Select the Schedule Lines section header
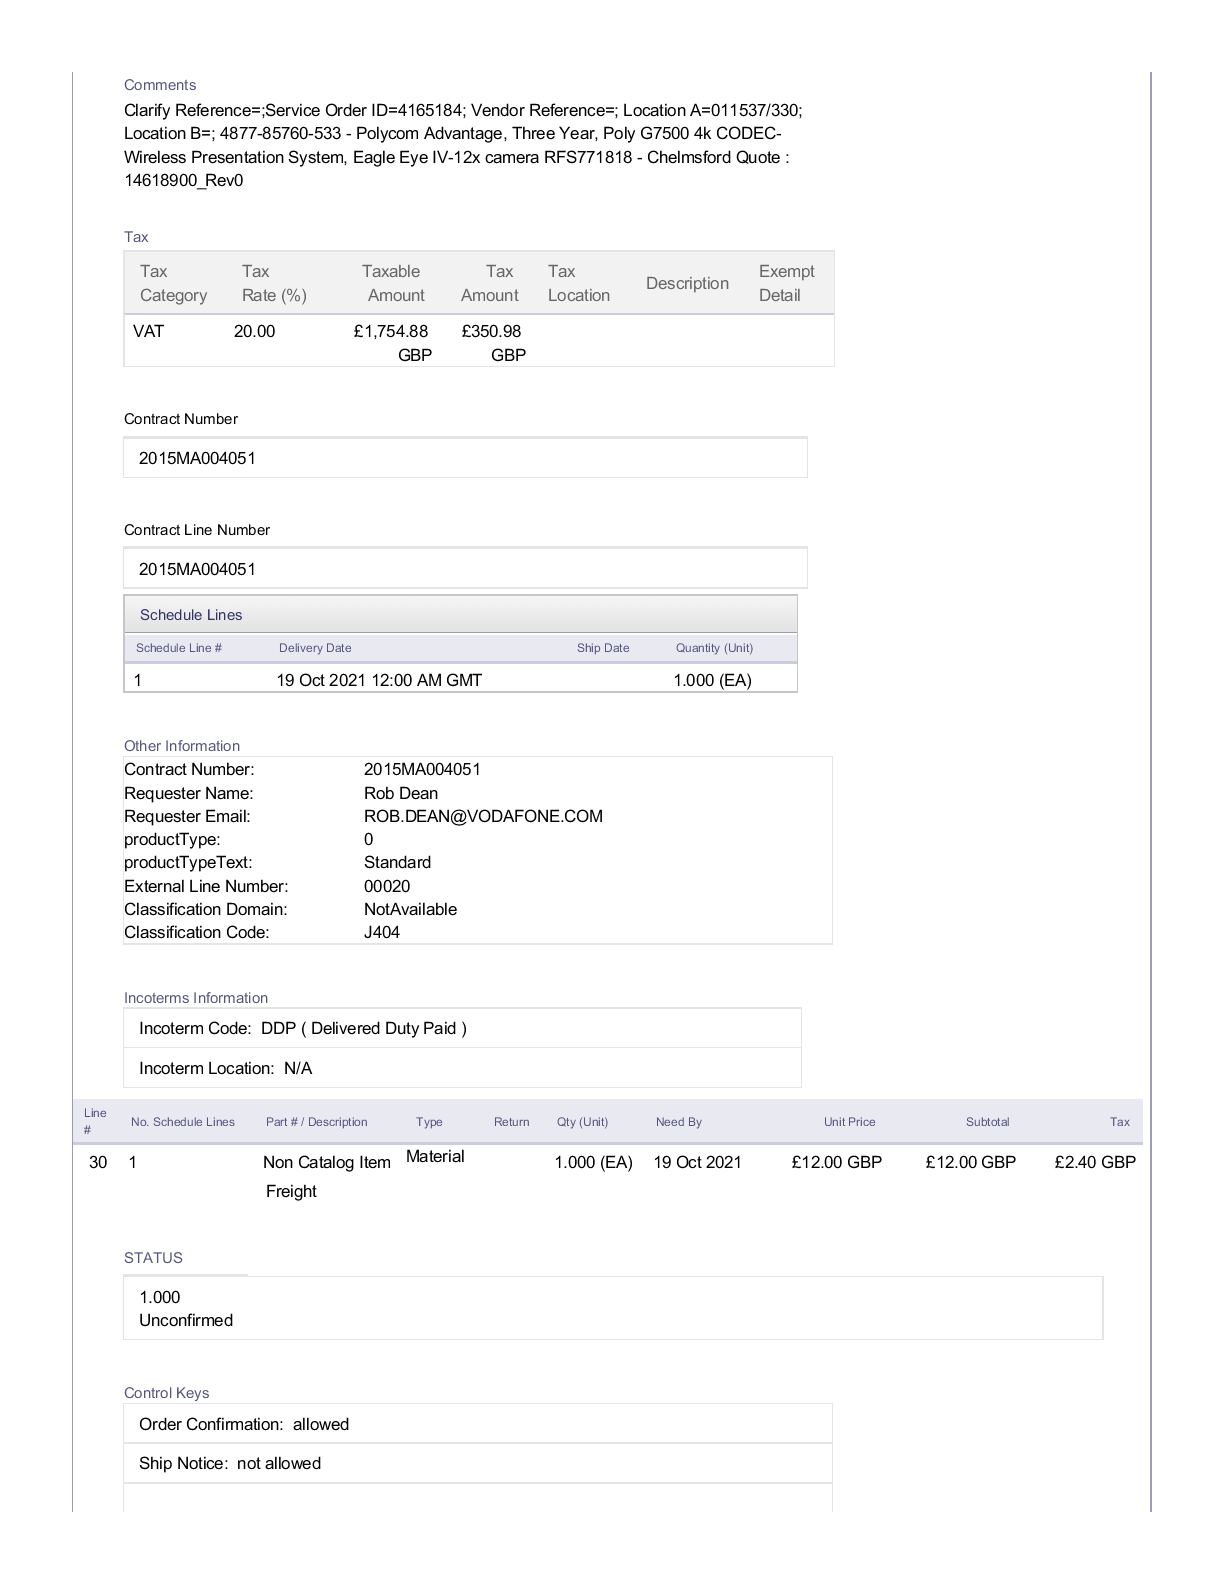The image size is (1224, 1584). (x=191, y=615)
